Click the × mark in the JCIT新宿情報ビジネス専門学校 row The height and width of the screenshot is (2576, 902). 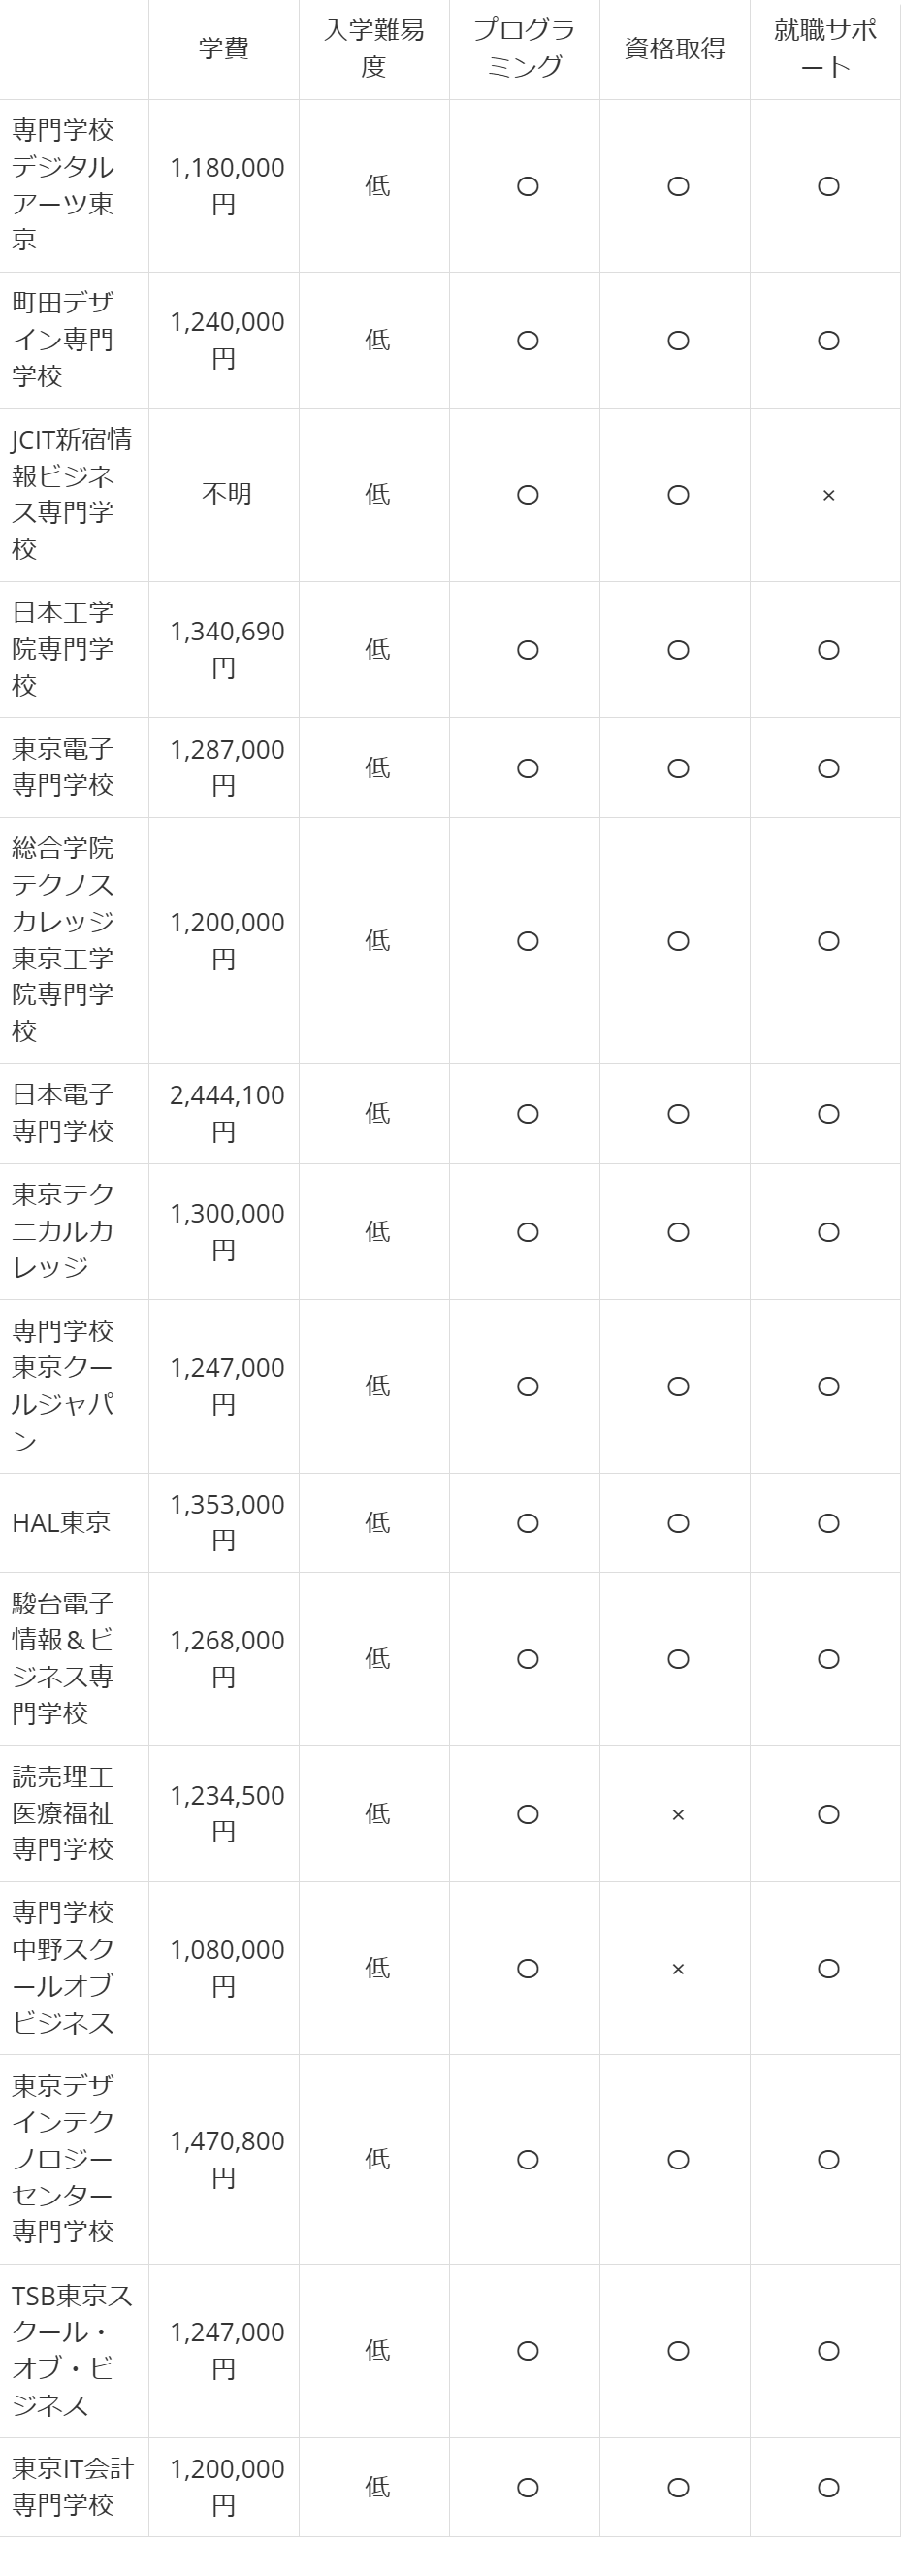click(828, 496)
